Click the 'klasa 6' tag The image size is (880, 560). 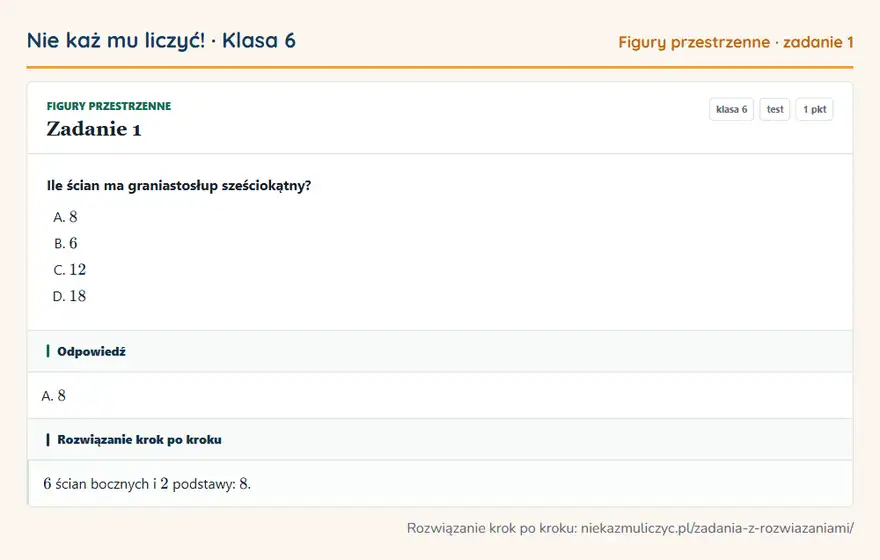point(731,109)
